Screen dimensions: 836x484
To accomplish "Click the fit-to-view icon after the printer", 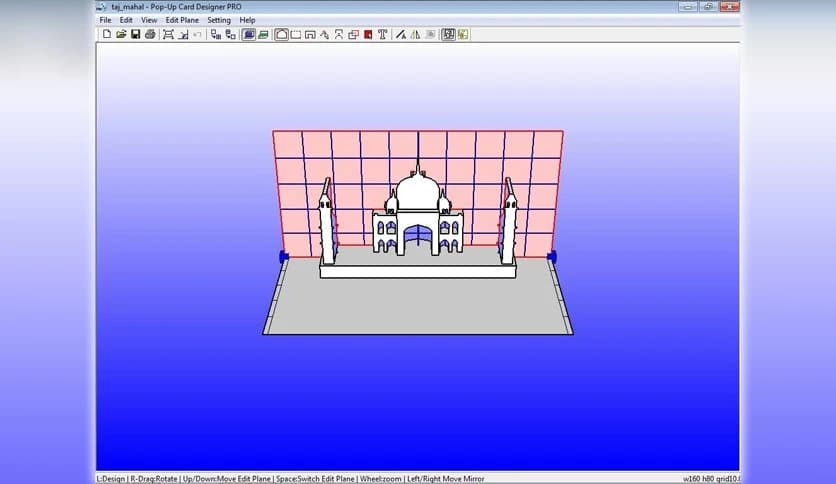I will click(168, 35).
